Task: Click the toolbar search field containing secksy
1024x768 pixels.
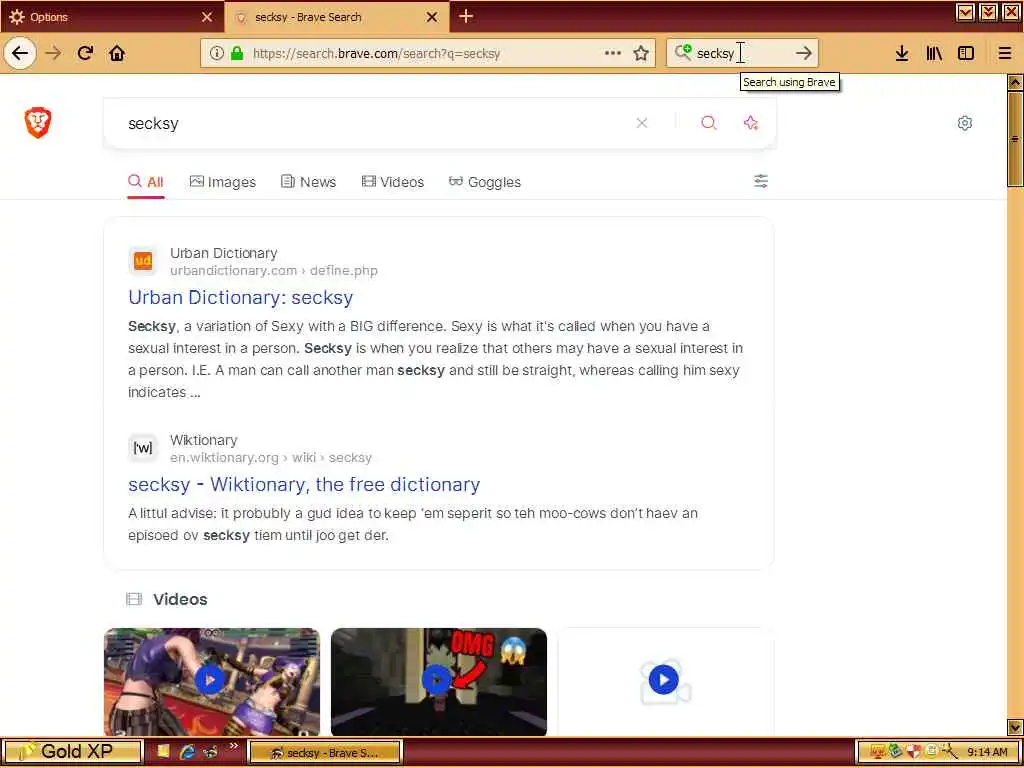Action: click(x=742, y=53)
